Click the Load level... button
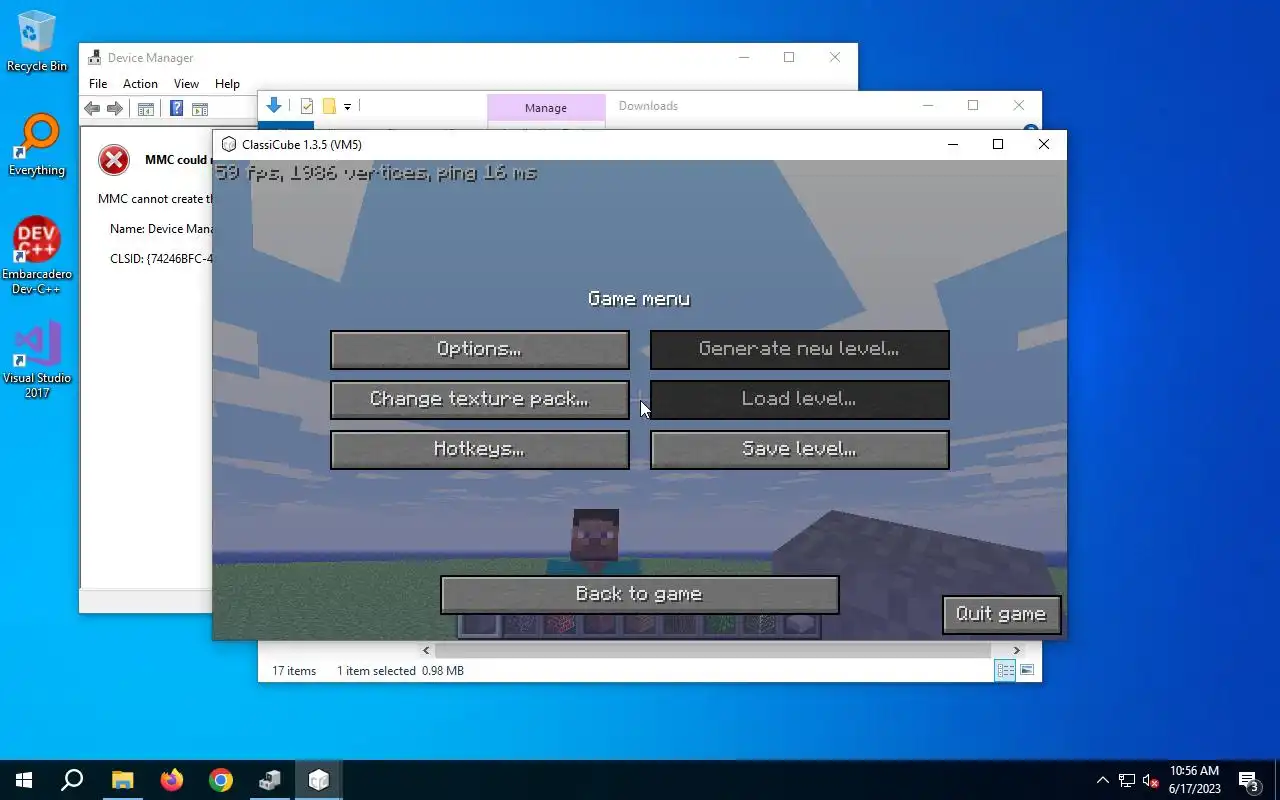1280x800 pixels. coord(800,399)
